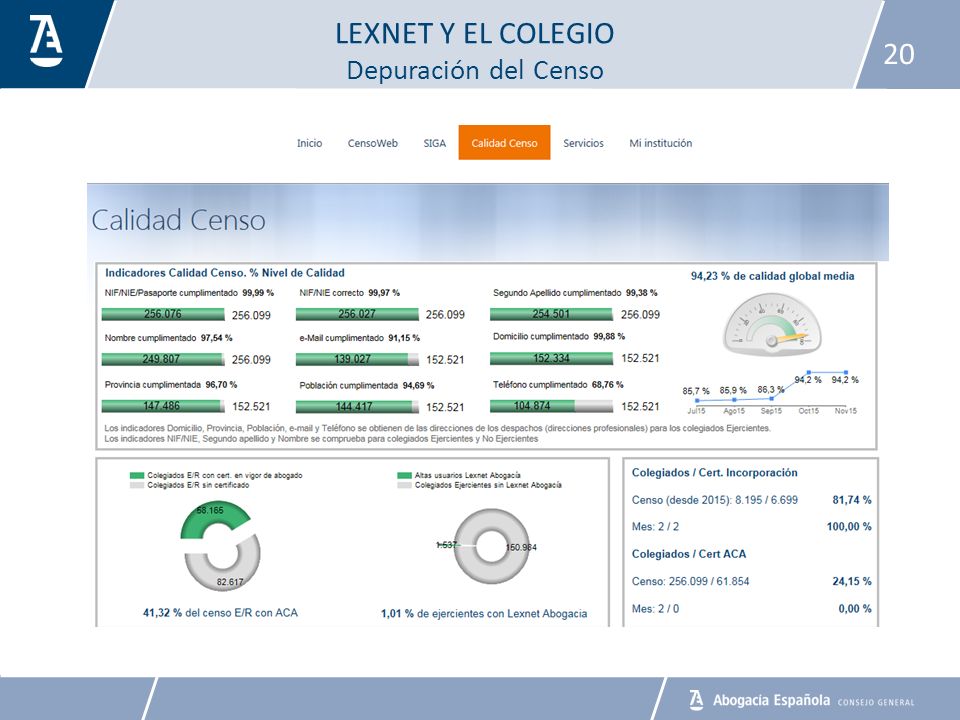Image resolution: width=960 pixels, height=720 pixels.
Task: Click the Teléfono progress bar showing 104.874
Action: [x=551, y=406]
